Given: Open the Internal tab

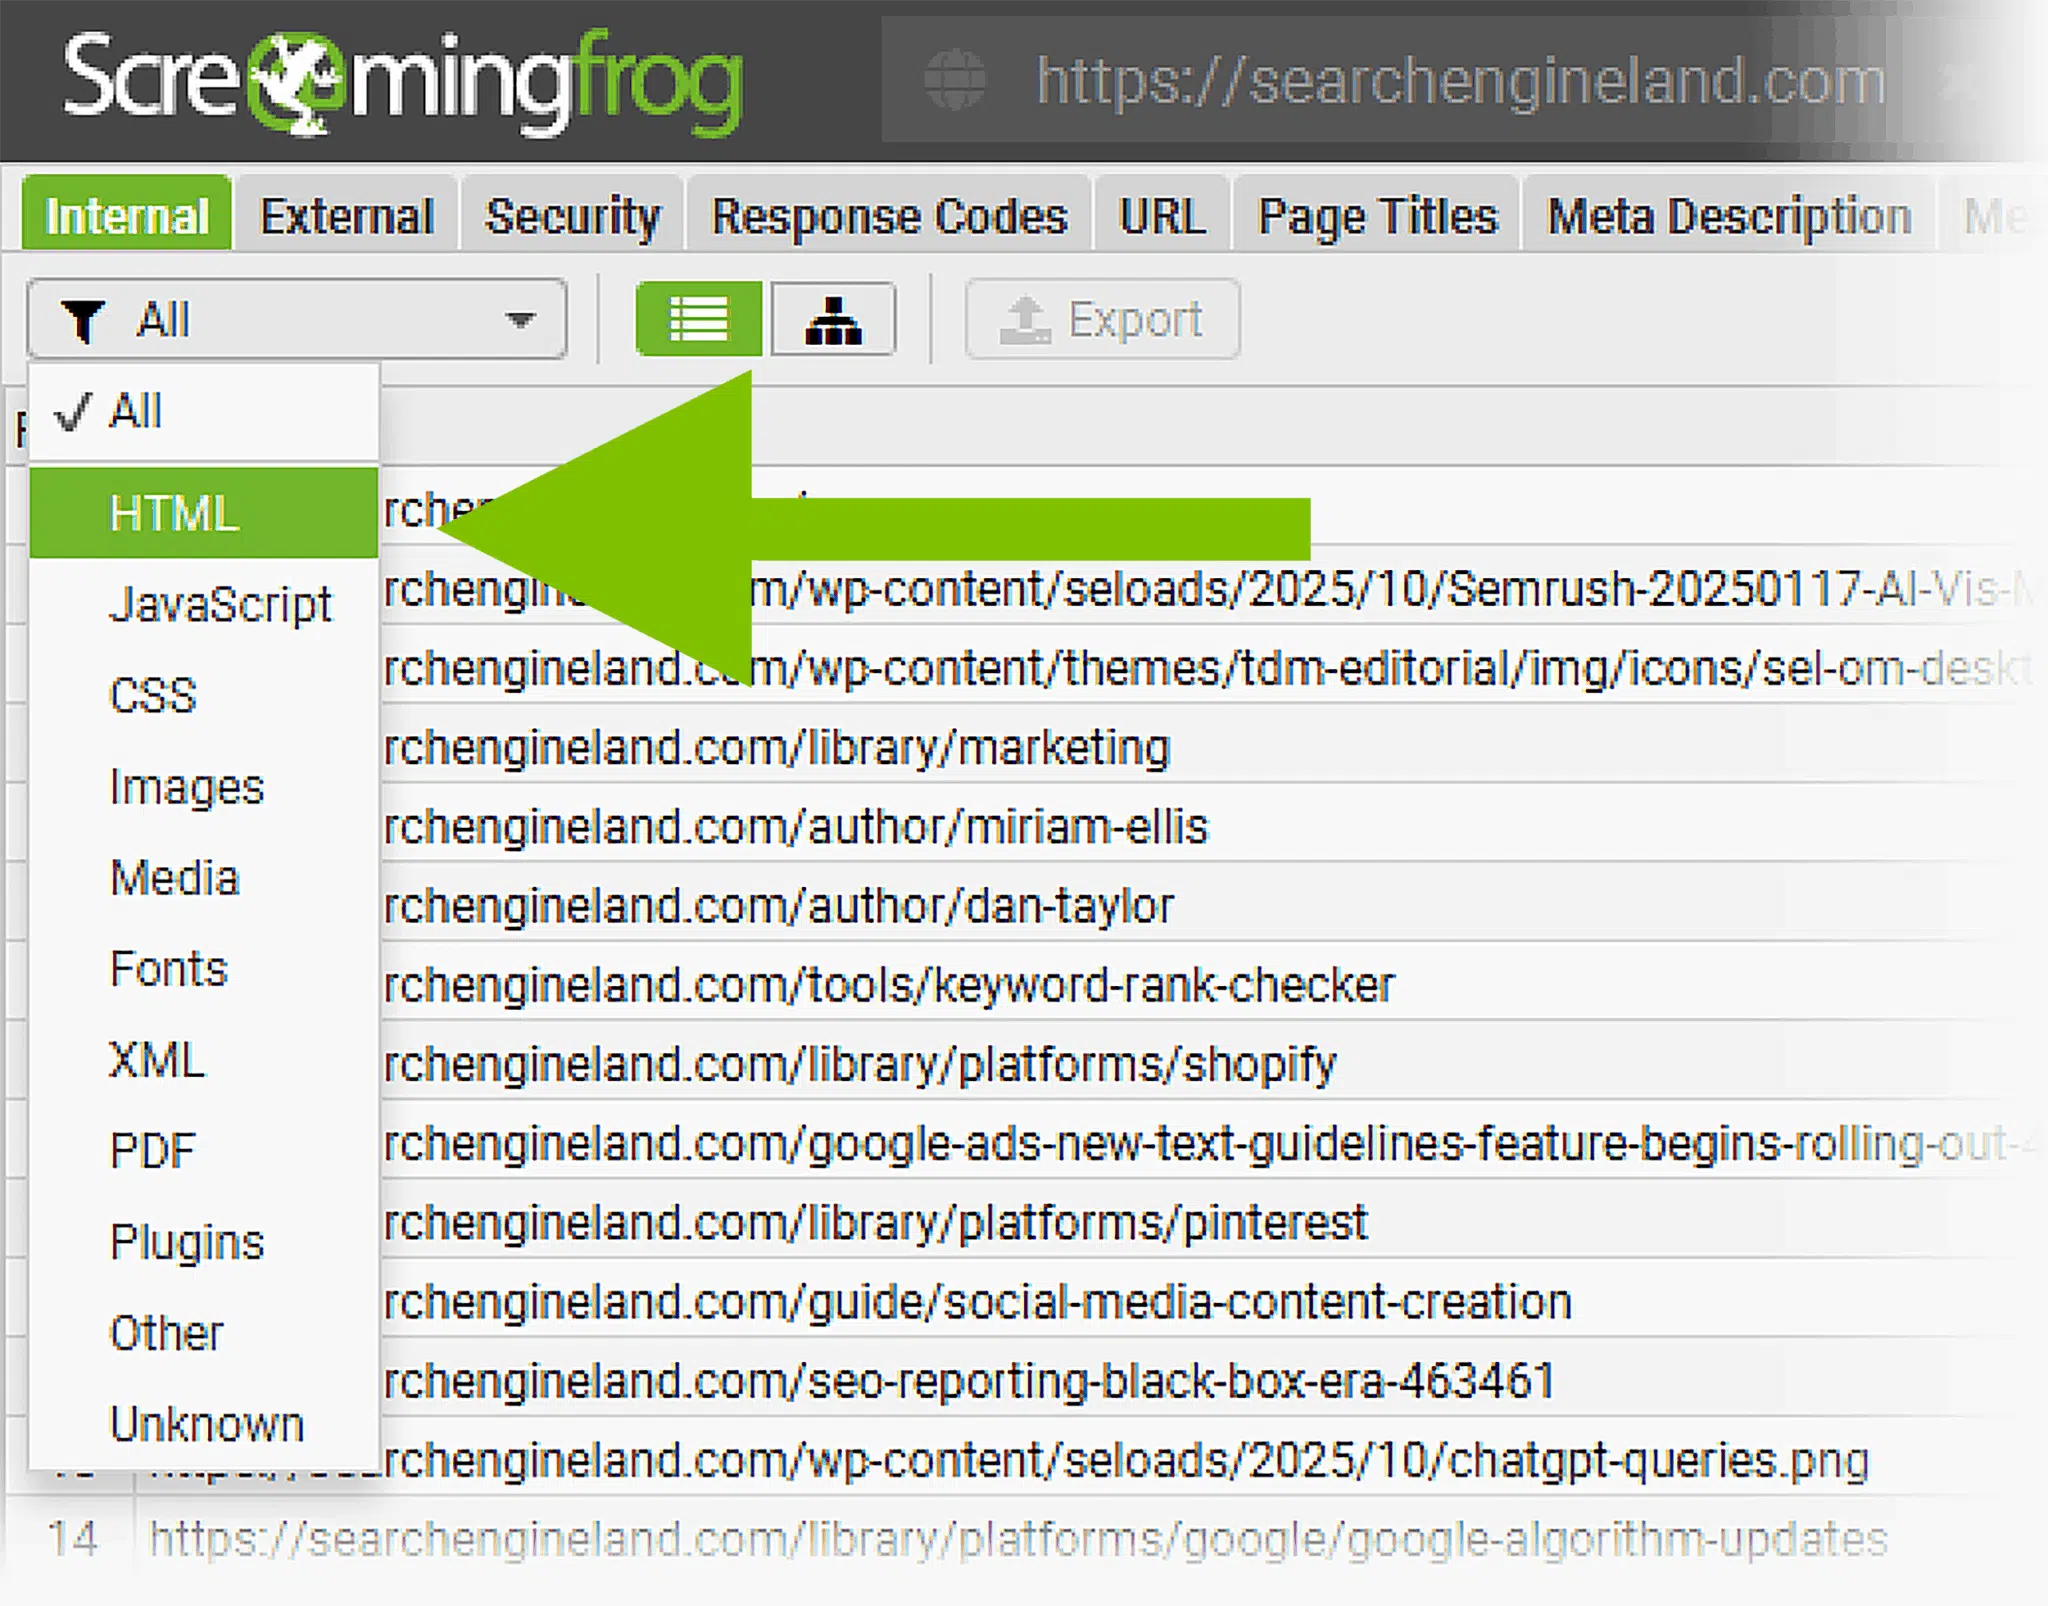Looking at the screenshot, I should [127, 215].
